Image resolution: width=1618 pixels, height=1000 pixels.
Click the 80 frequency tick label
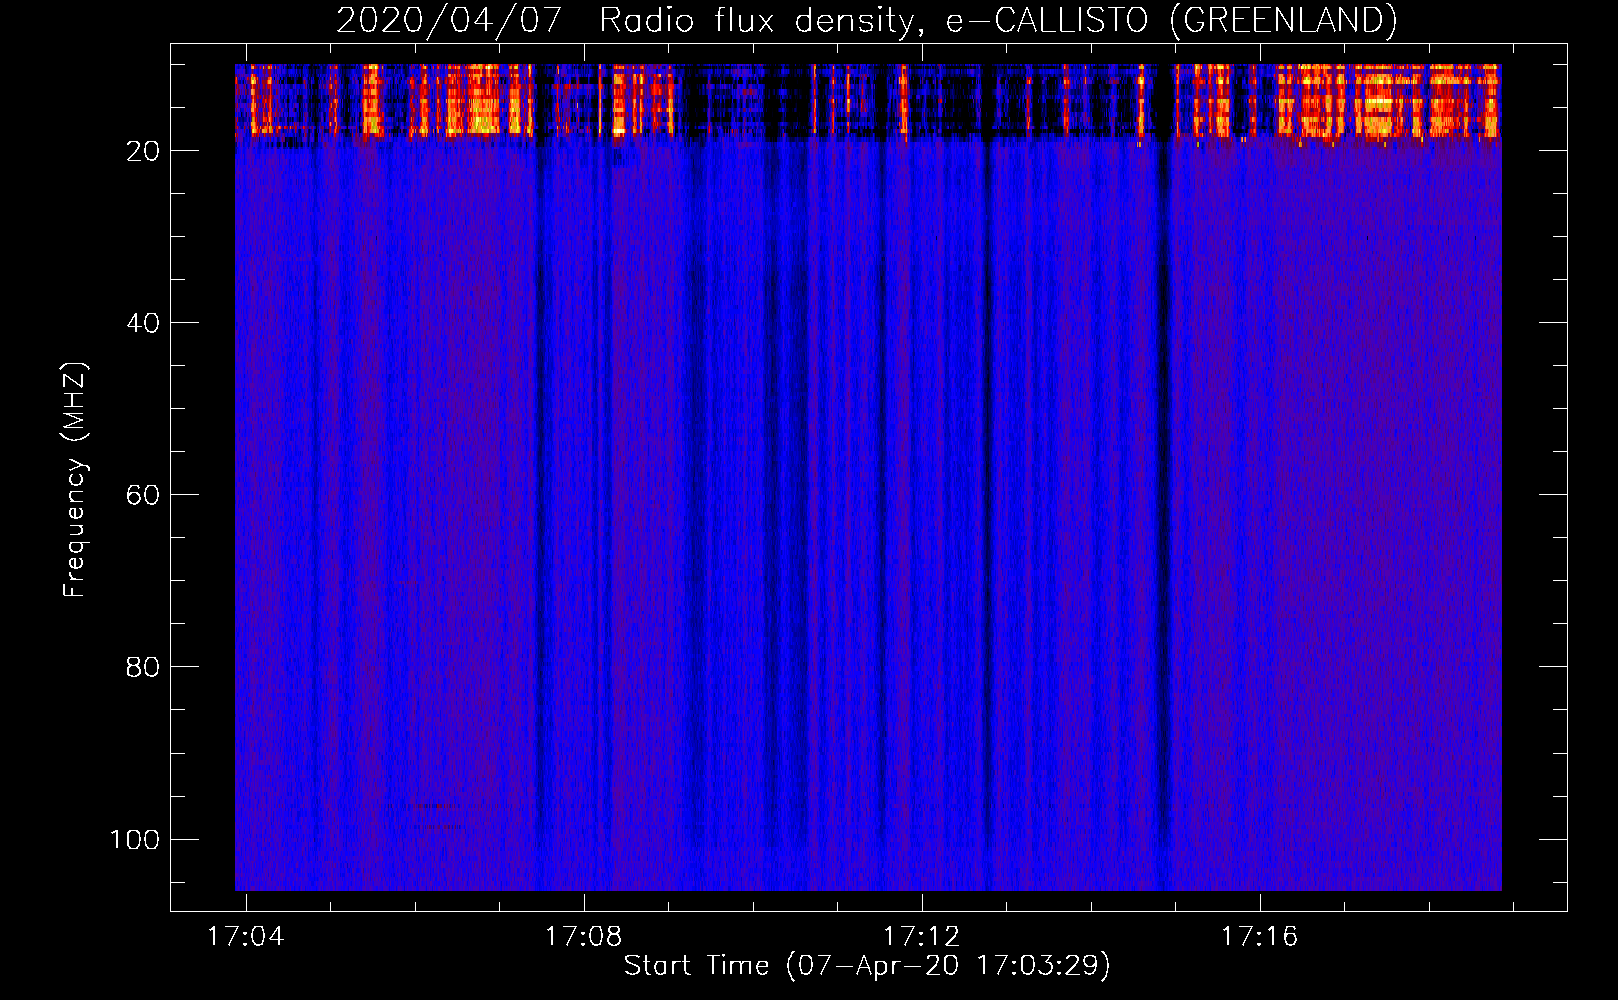pyautogui.click(x=143, y=667)
